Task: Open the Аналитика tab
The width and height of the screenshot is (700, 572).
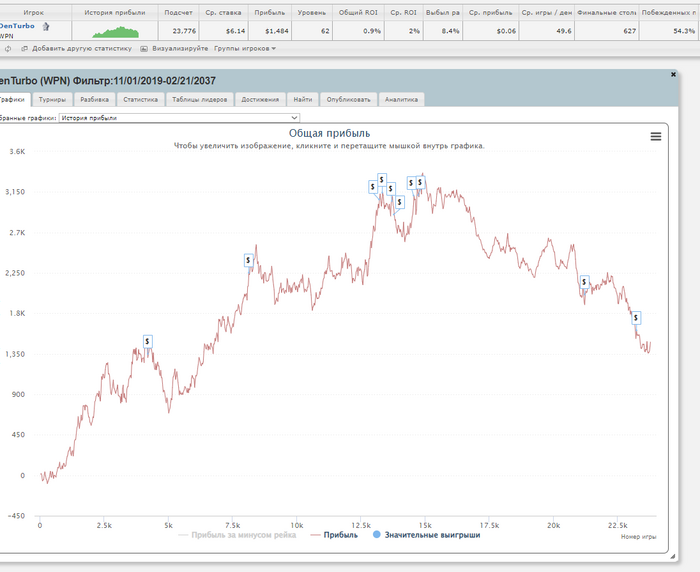Action: [x=401, y=100]
